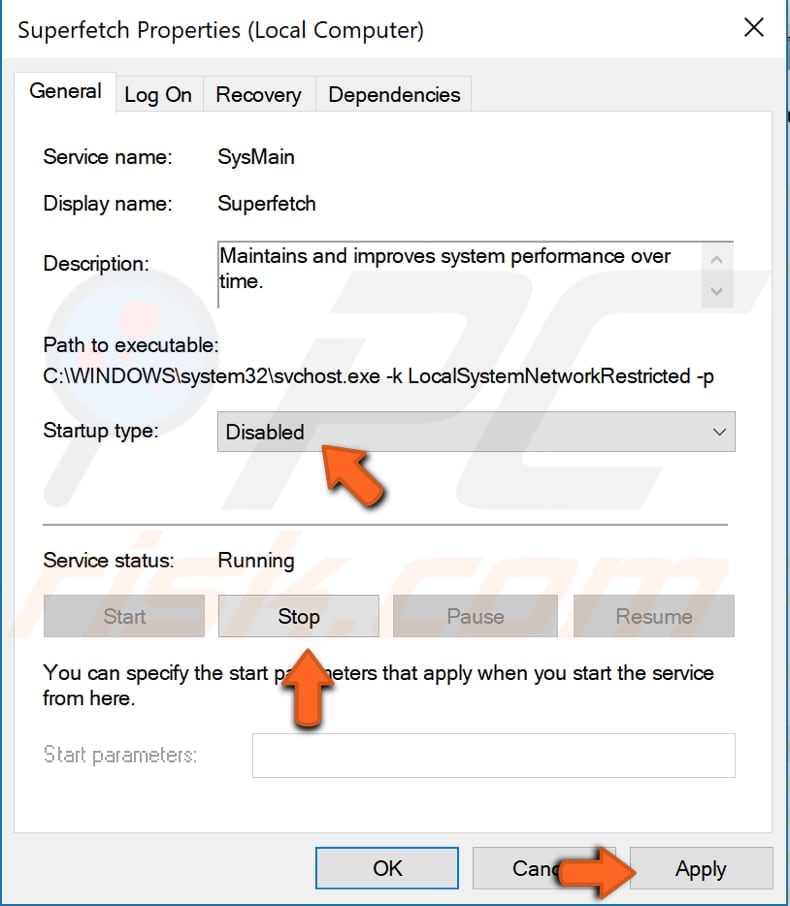View the Dependencies tab

393,94
